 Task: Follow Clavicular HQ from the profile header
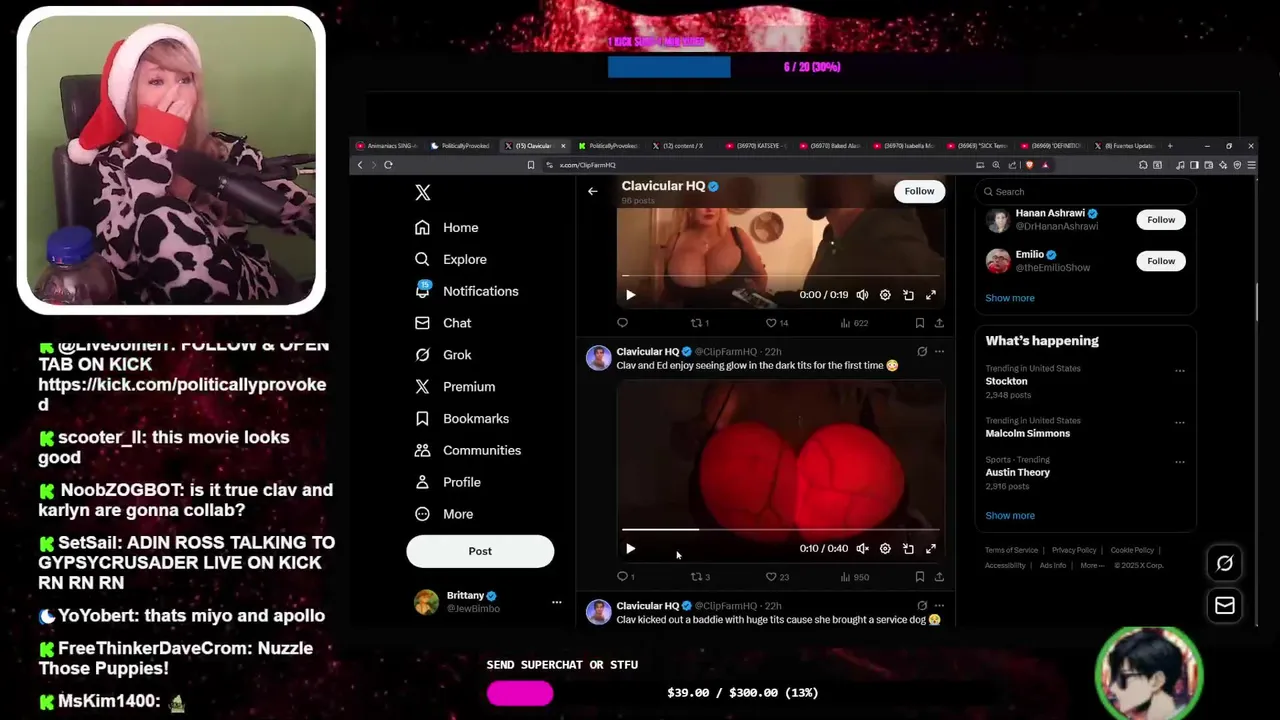(919, 191)
